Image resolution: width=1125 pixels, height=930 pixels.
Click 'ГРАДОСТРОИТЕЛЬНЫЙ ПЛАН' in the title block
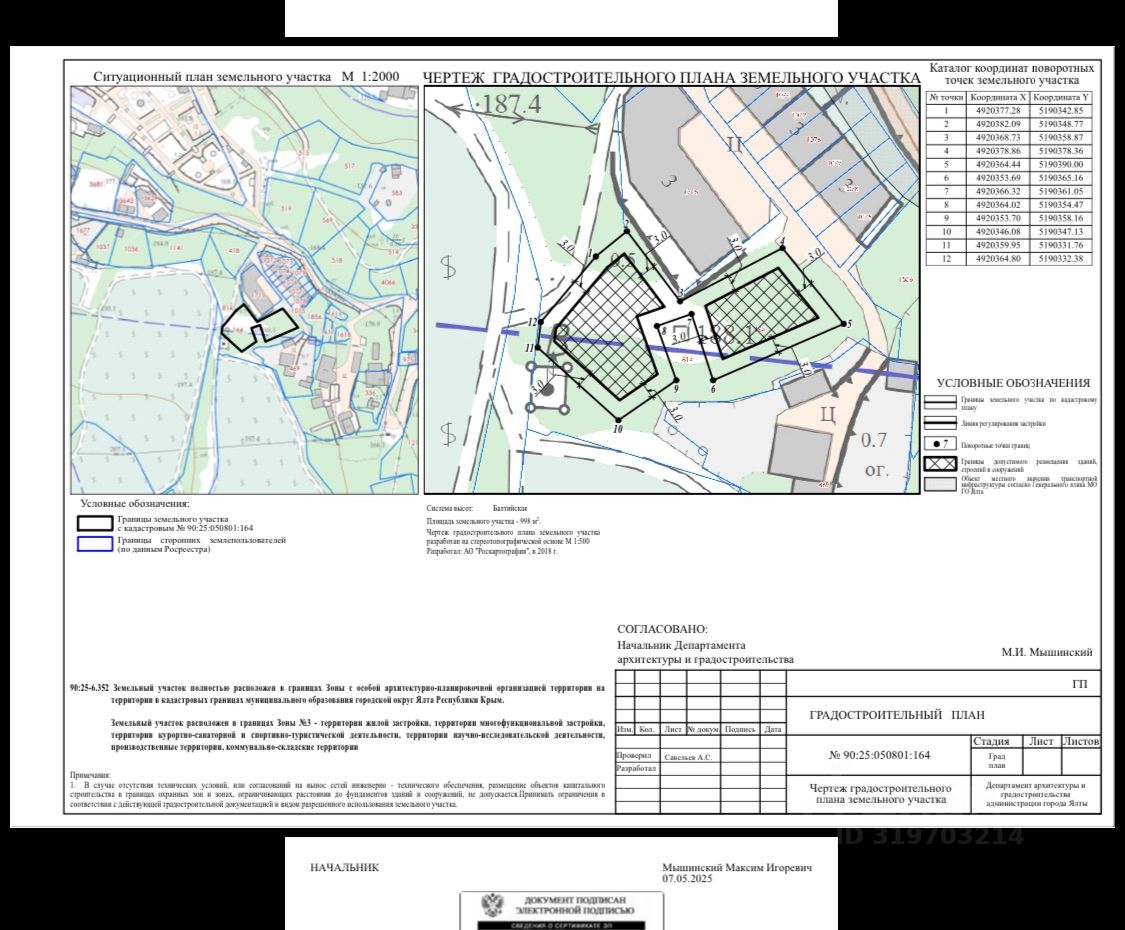[897, 715]
